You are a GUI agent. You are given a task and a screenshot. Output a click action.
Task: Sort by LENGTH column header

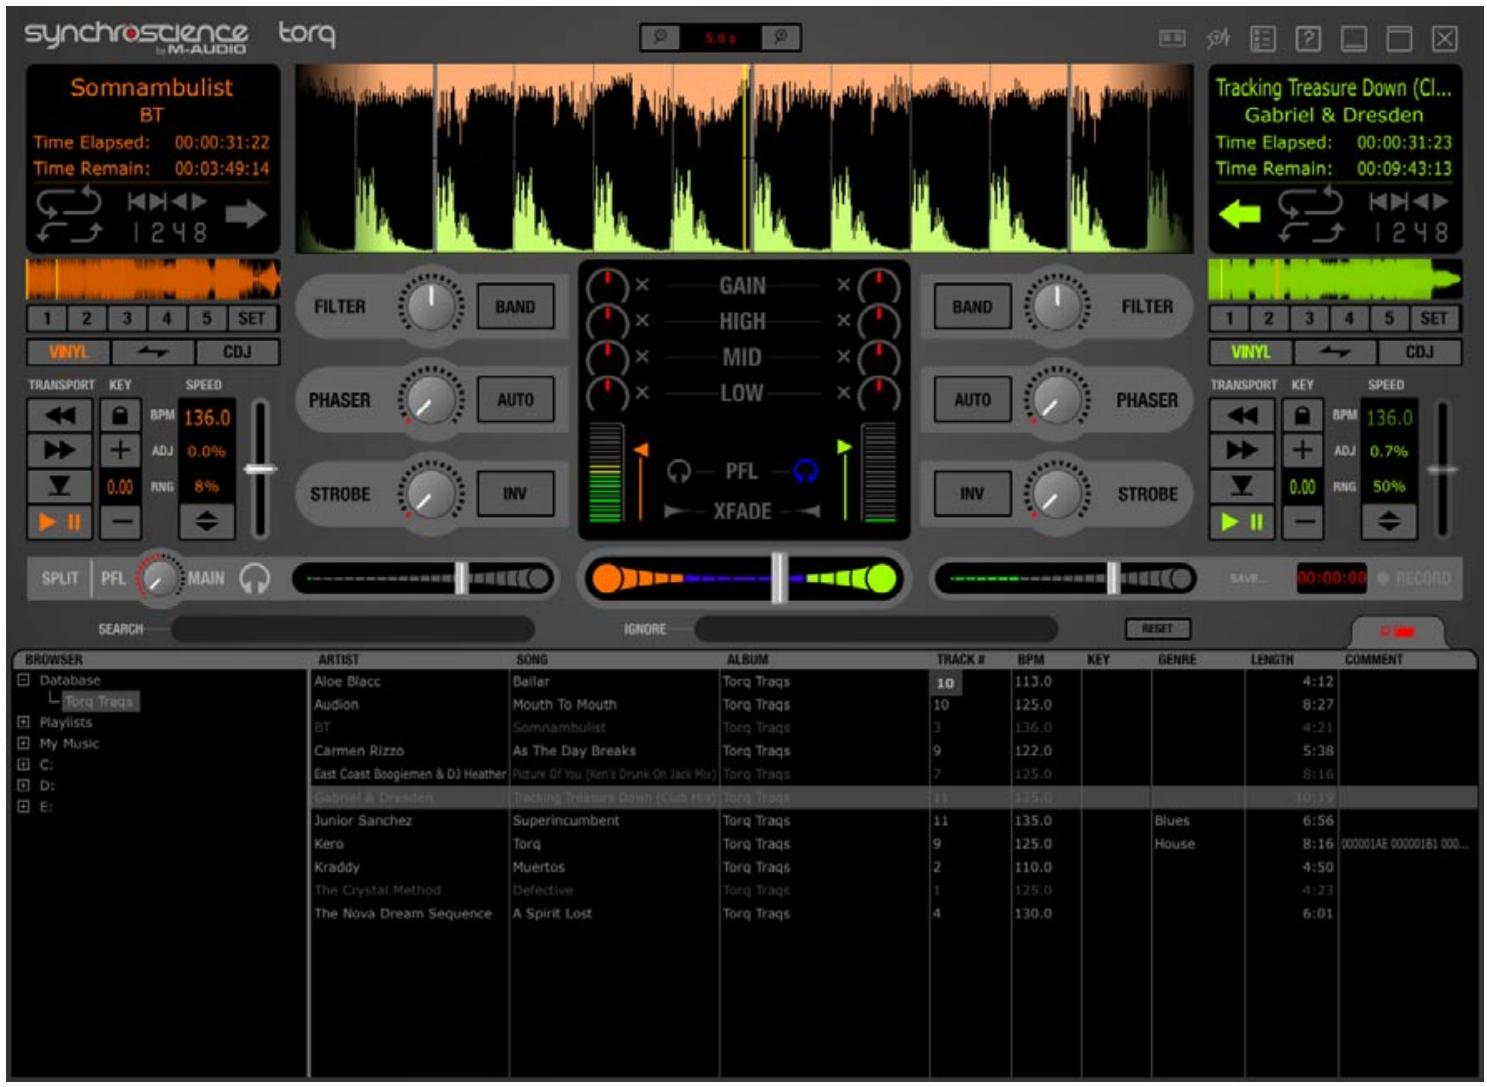[1271, 659]
